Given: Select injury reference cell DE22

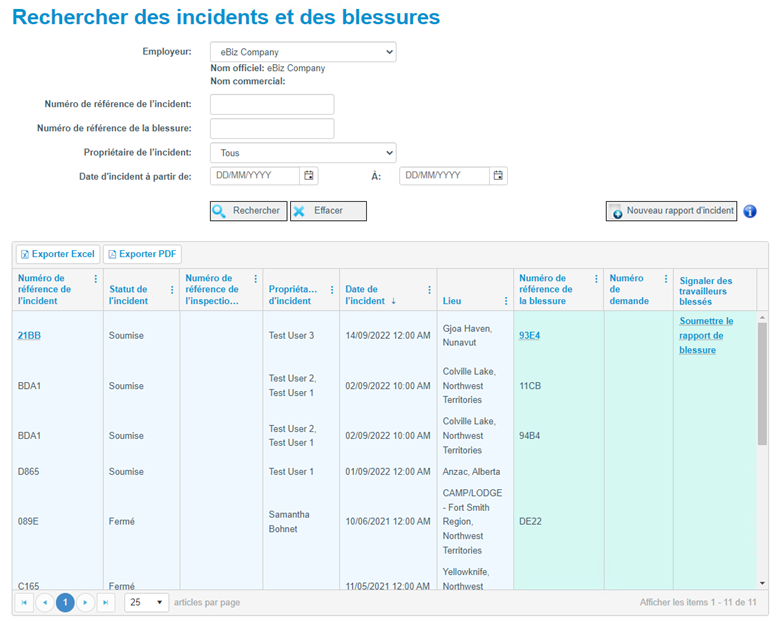Looking at the screenshot, I should [530, 521].
